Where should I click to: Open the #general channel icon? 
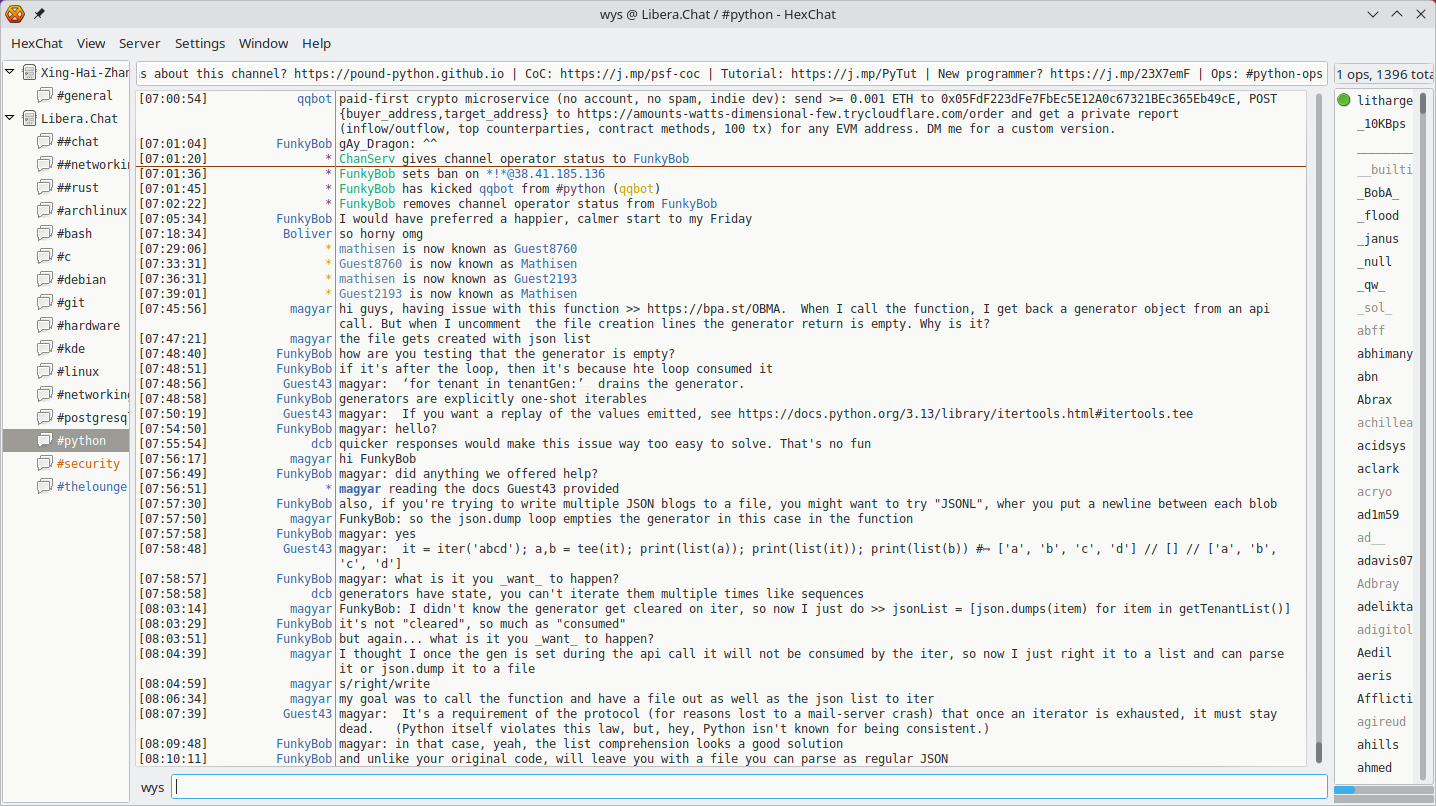(45, 95)
